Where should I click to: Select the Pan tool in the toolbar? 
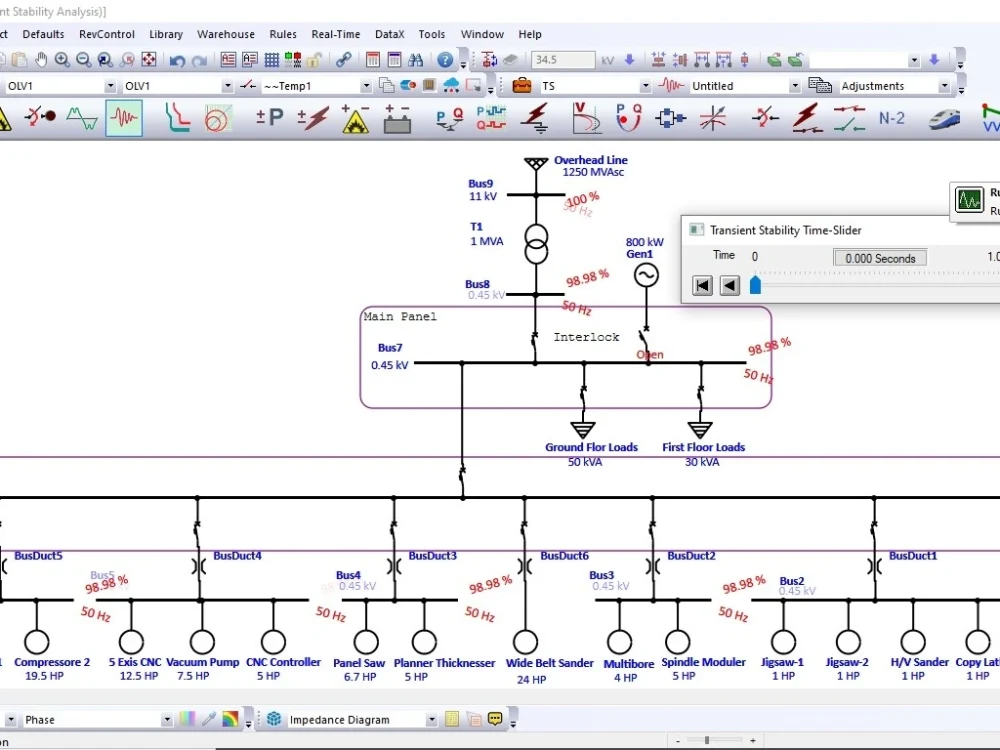(x=42, y=60)
